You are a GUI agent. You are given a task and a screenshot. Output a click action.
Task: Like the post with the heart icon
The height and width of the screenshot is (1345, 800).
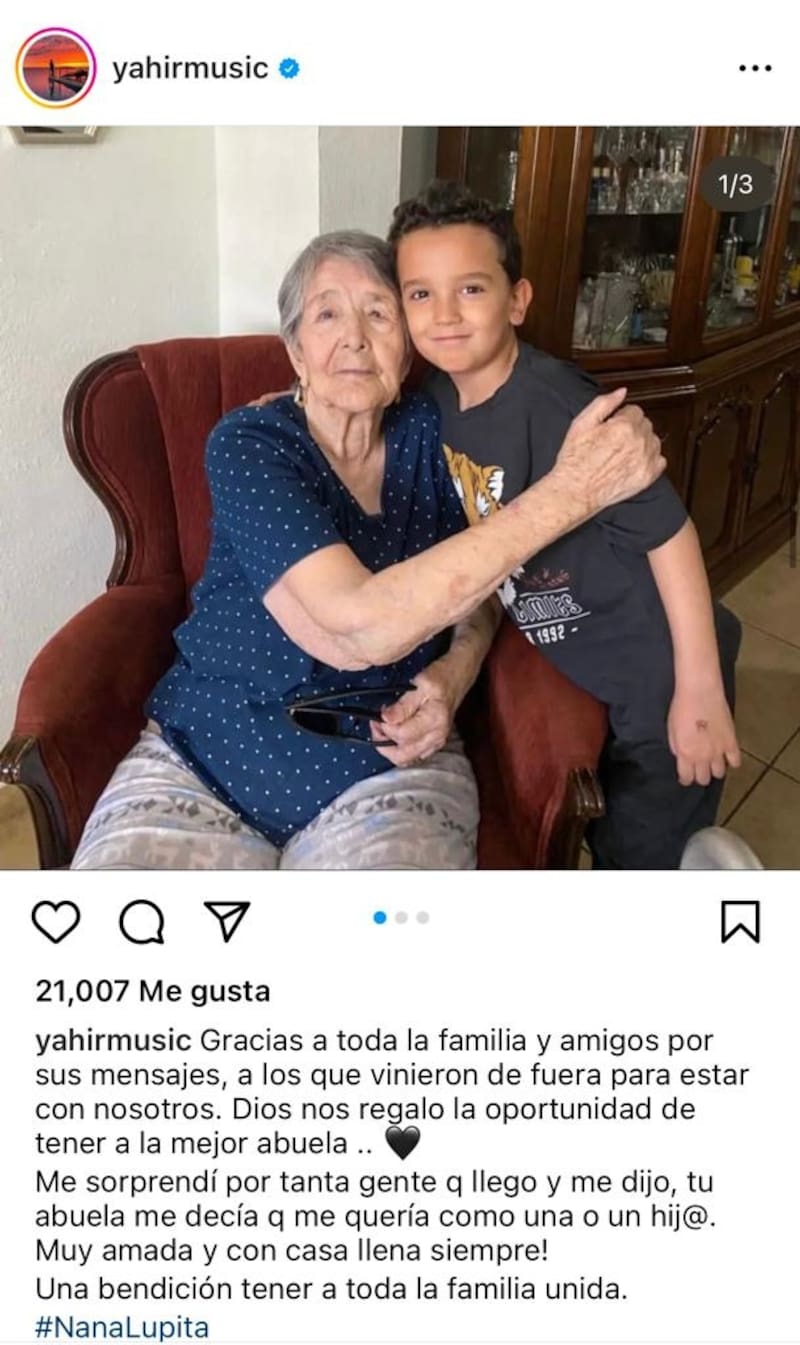pyautogui.click(x=55, y=922)
